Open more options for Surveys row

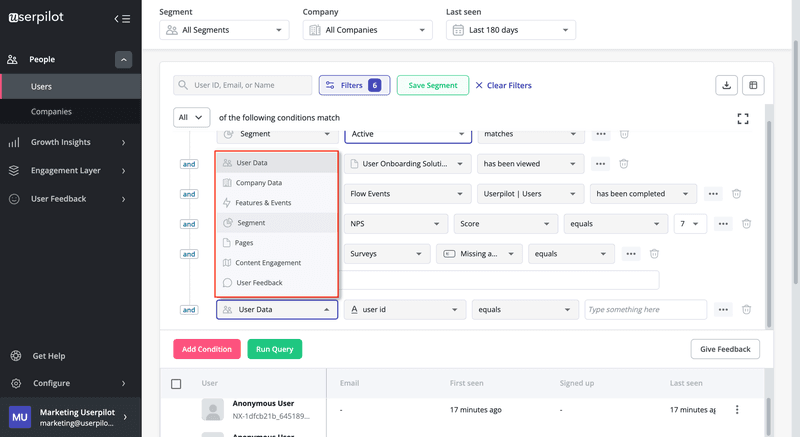(631, 254)
